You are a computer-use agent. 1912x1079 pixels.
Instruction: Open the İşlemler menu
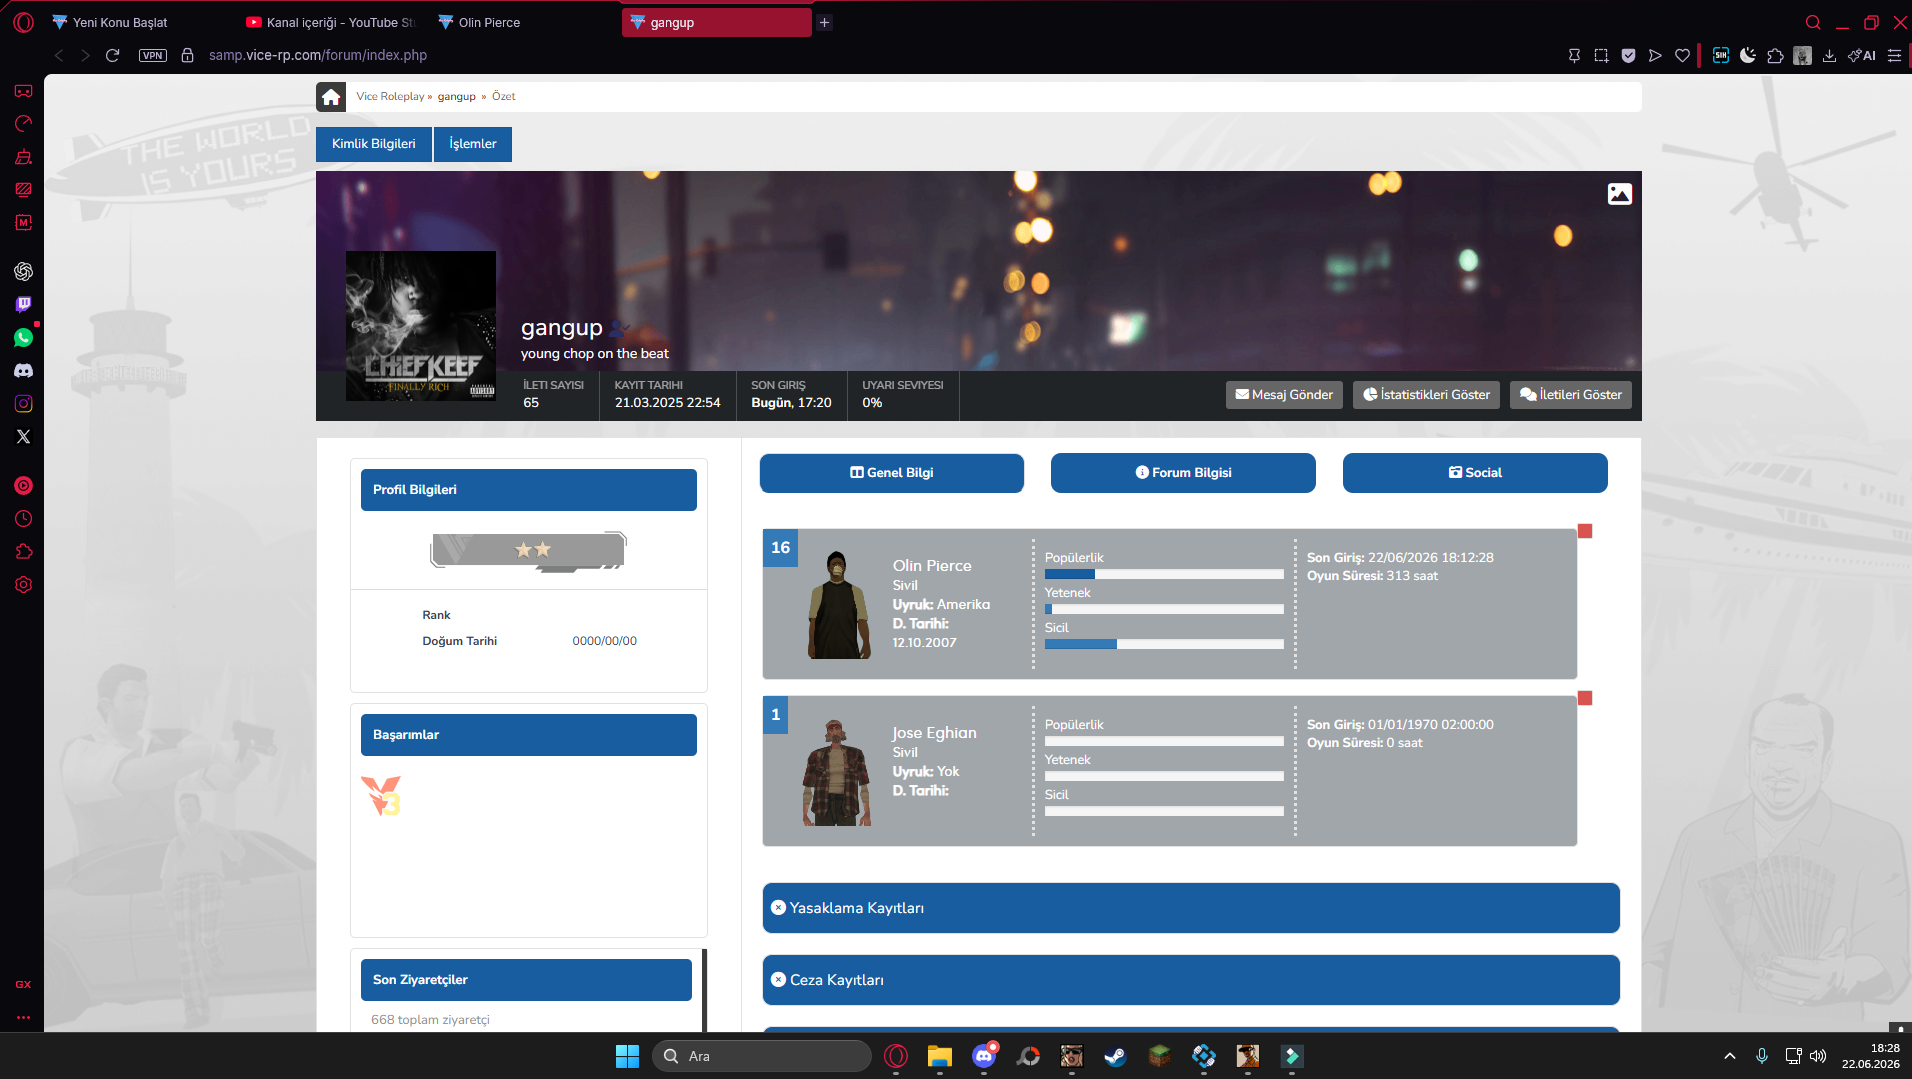tap(473, 144)
